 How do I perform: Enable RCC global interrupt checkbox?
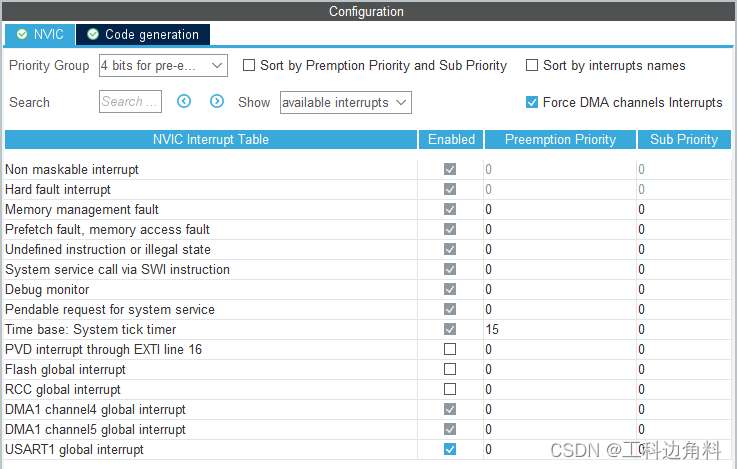click(x=450, y=389)
